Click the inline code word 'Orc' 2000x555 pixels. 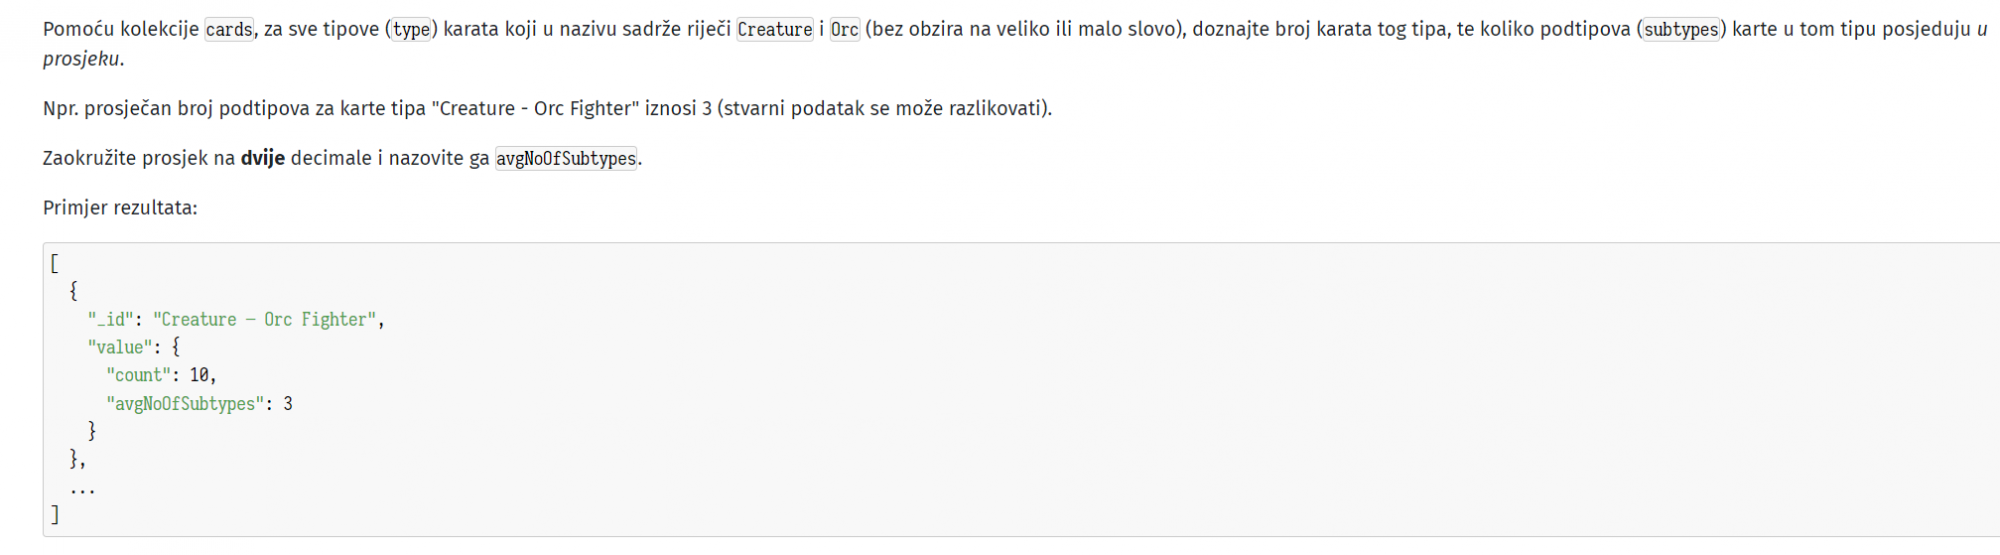click(x=845, y=29)
